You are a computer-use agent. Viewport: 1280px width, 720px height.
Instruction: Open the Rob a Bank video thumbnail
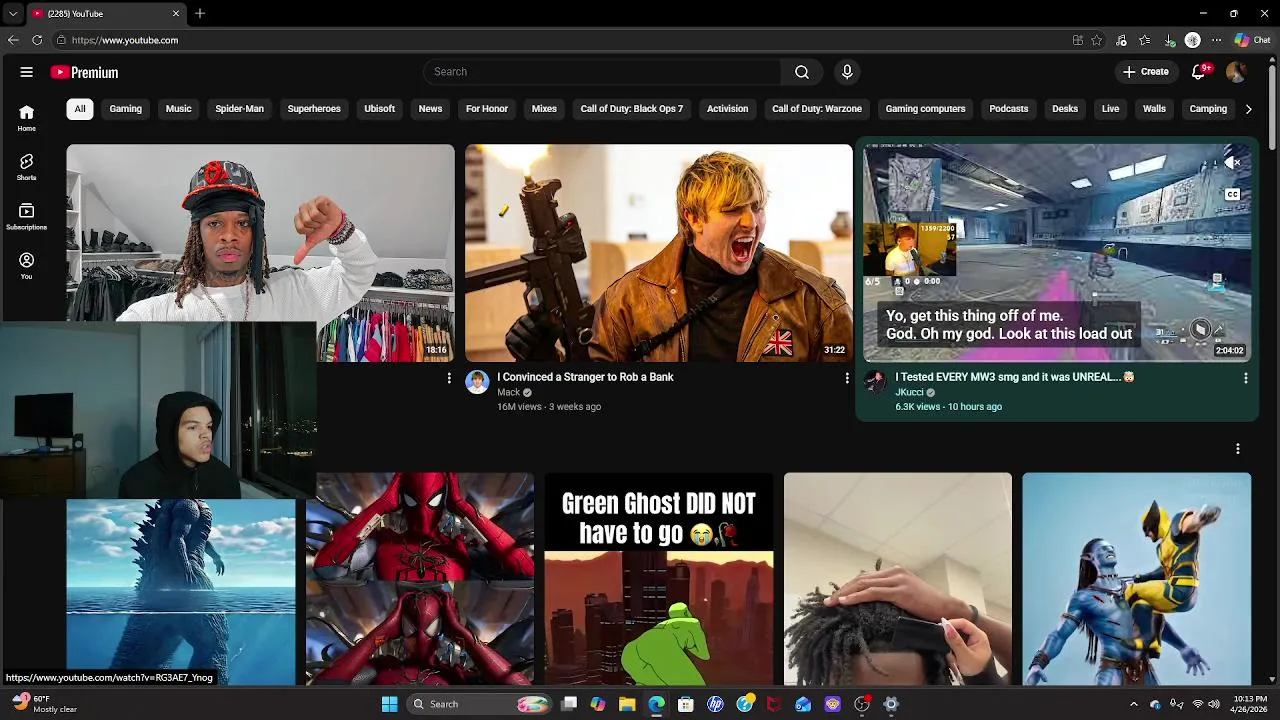tap(659, 253)
